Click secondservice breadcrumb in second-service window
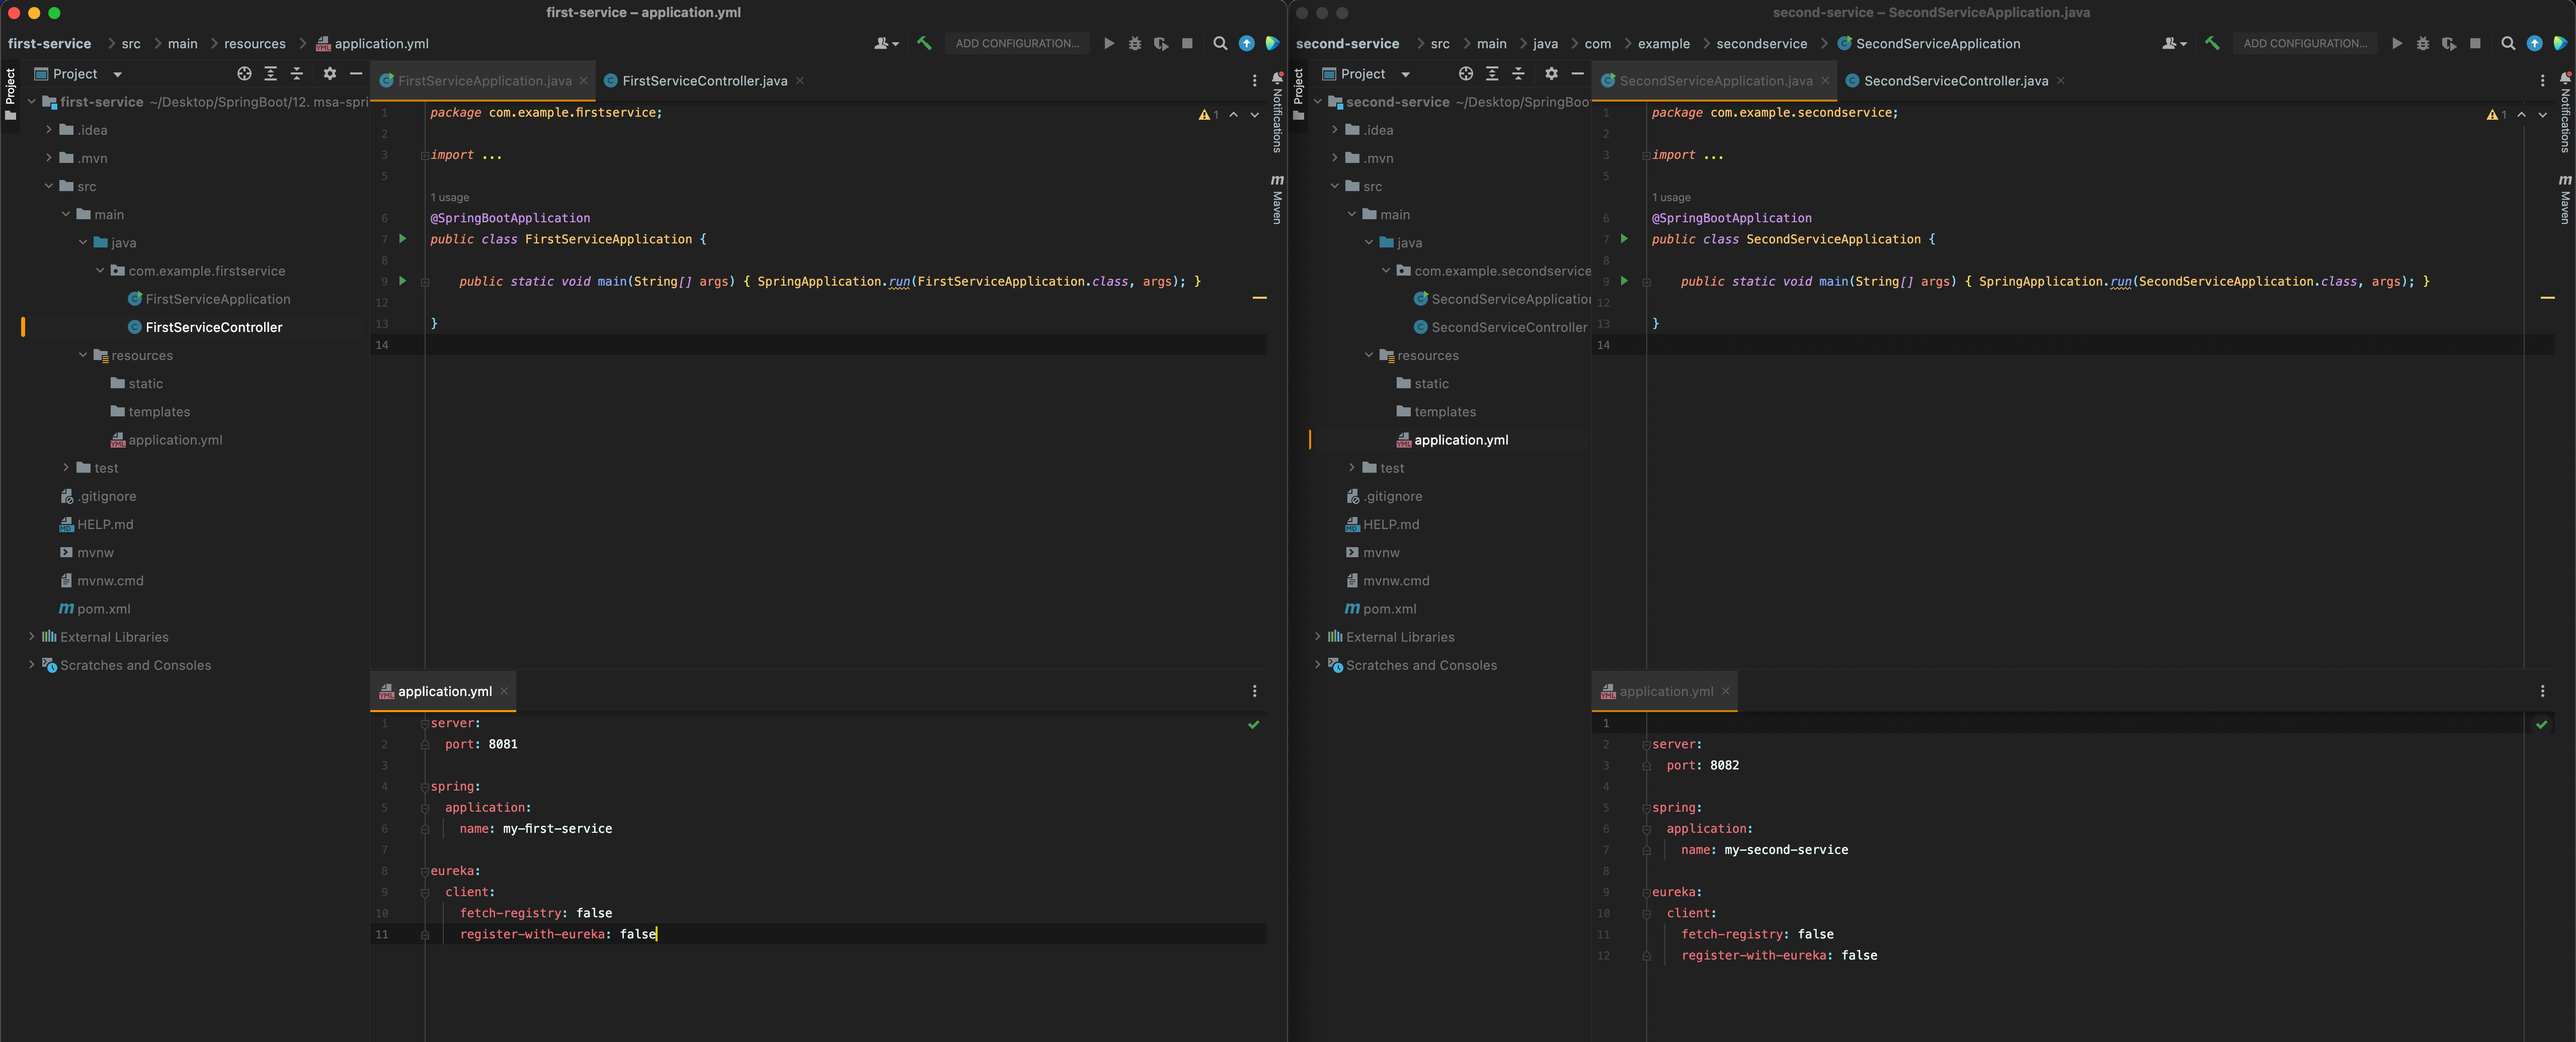The width and height of the screenshot is (2576, 1042). click(x=1761, y=43)
